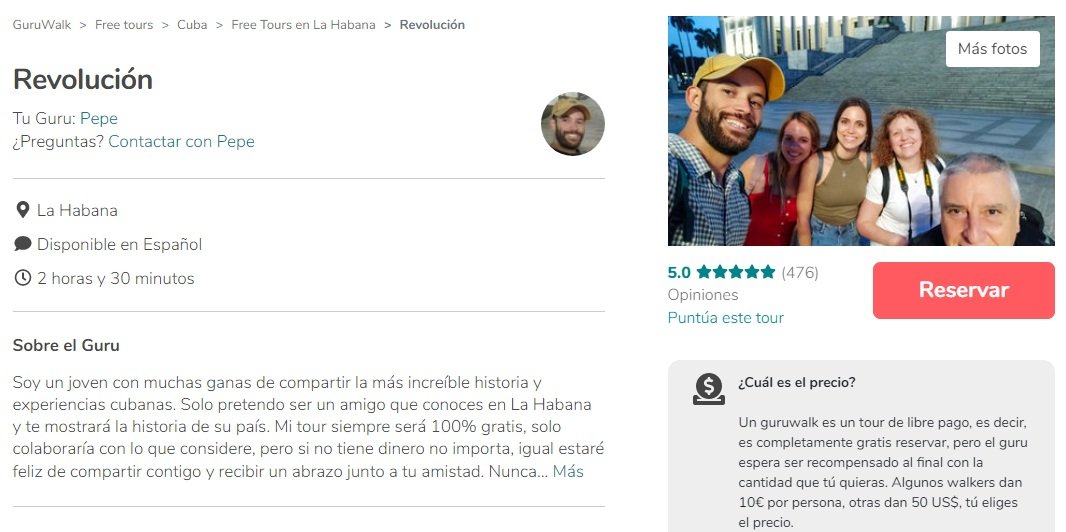Open the Opiniones reviews label
The height and width of the screenshot is (532, 1066).
(x=703, y=295)
